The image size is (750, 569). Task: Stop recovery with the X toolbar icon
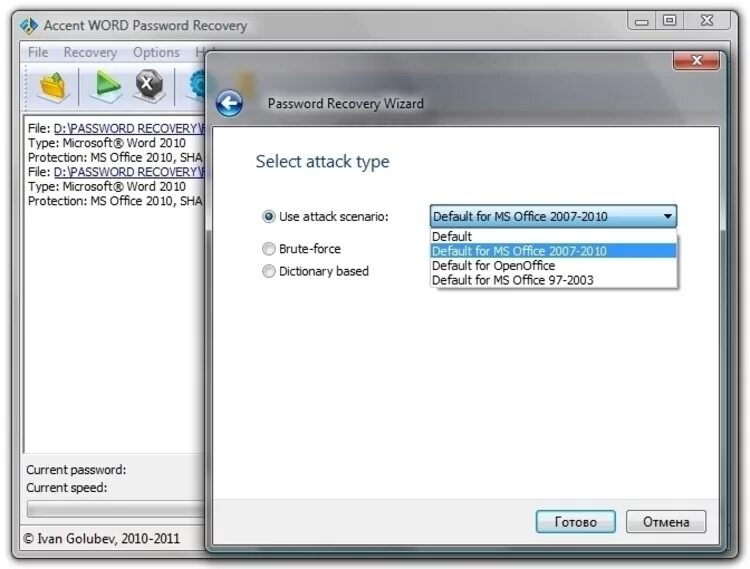tap(149, 86)
